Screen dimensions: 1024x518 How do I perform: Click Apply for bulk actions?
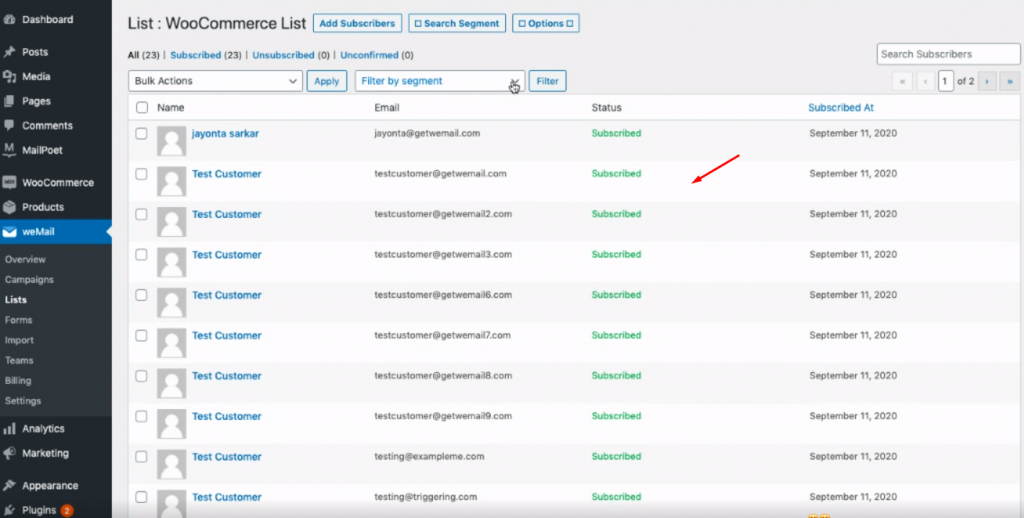click(x=327, y=81)
